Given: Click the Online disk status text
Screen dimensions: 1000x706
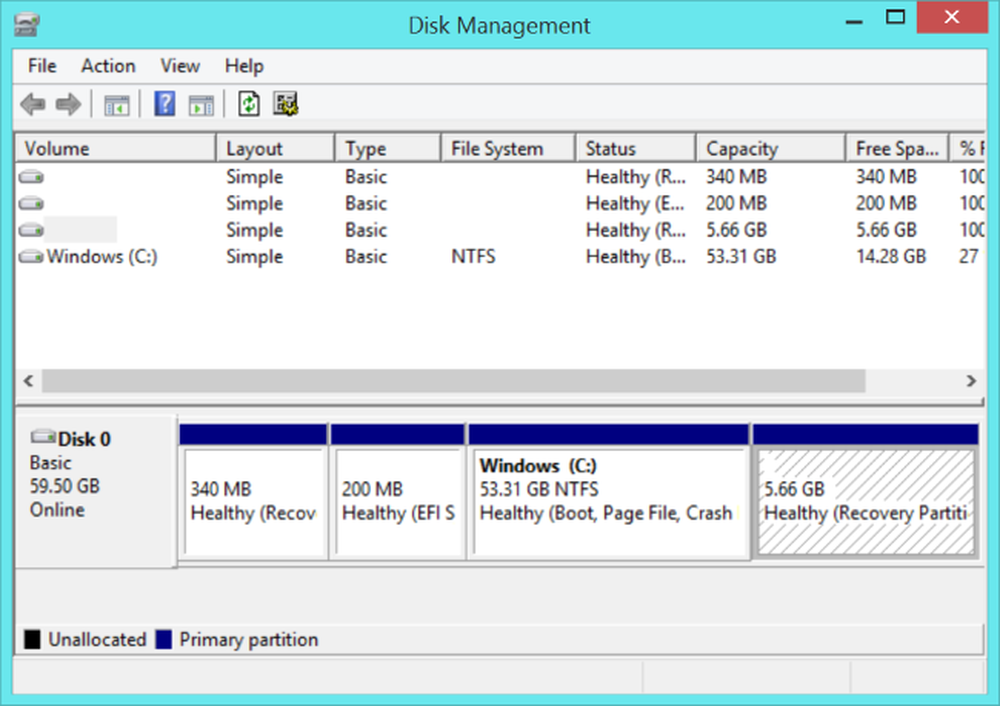Looking at the screenshot, I should pos(57,510).
